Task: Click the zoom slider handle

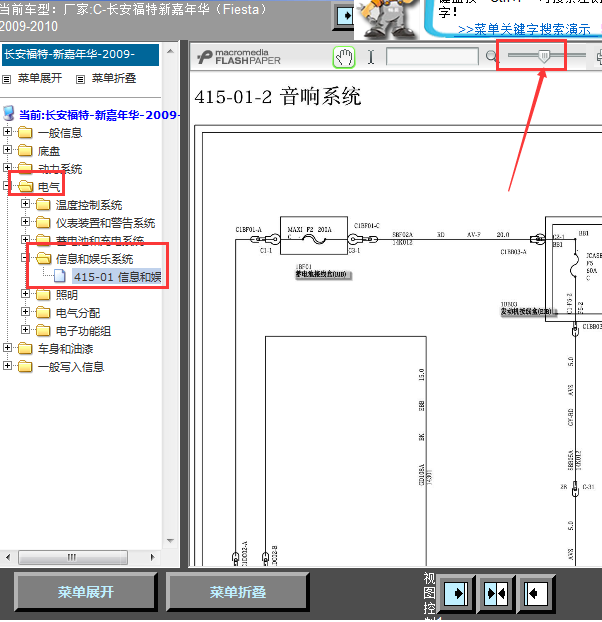Action: [544, 56]
